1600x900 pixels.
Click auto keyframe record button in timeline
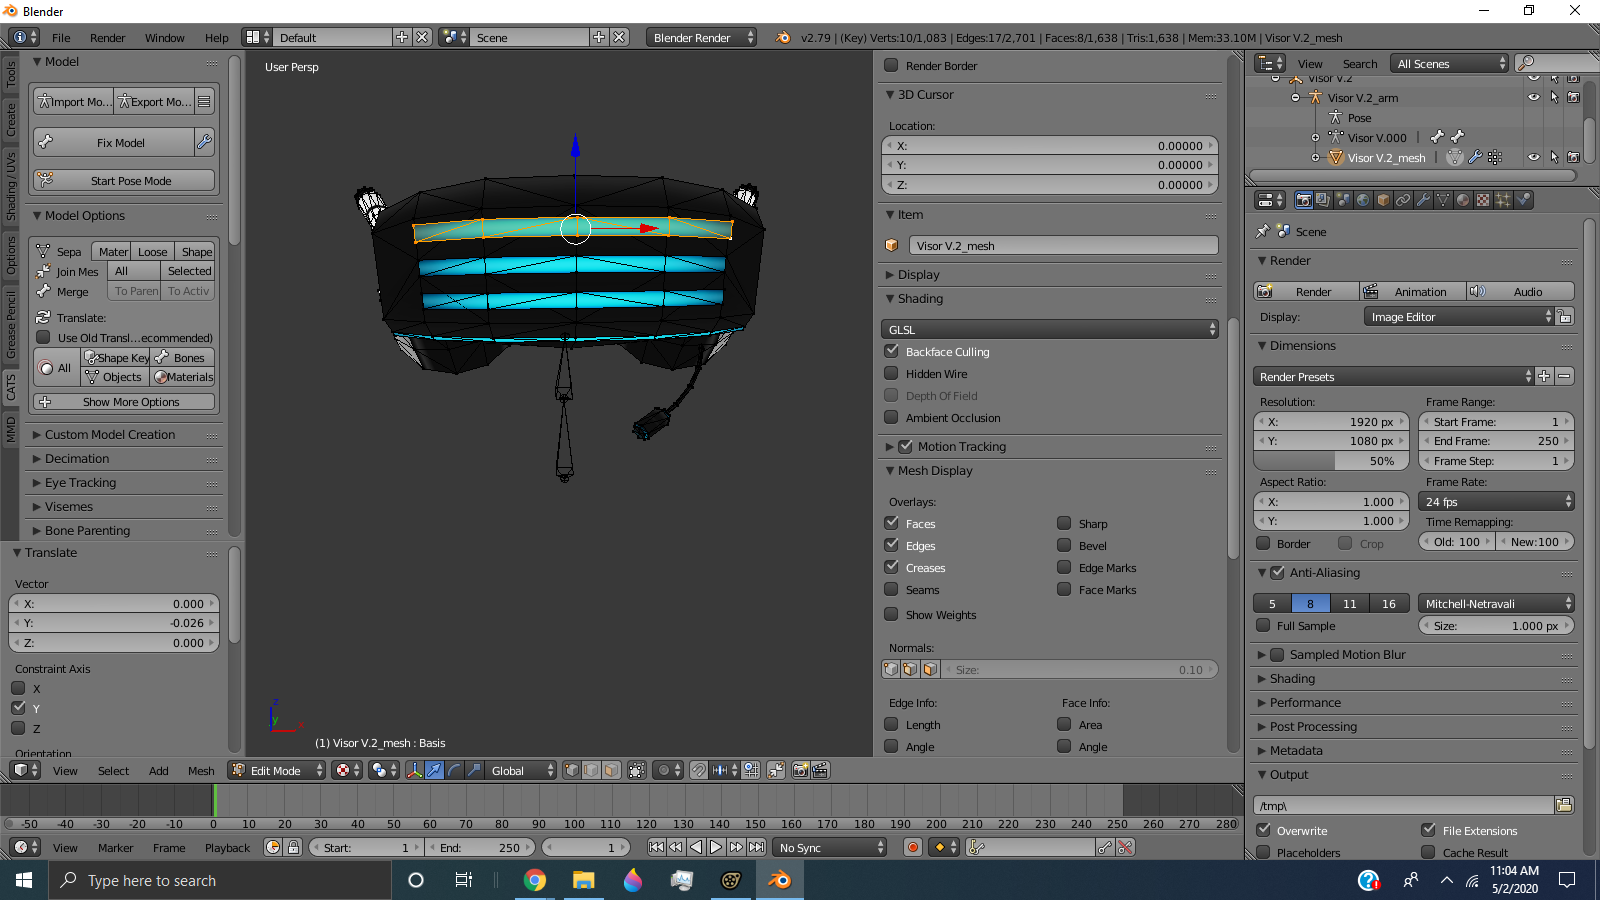pyautogui.click(x=912, y=847)
